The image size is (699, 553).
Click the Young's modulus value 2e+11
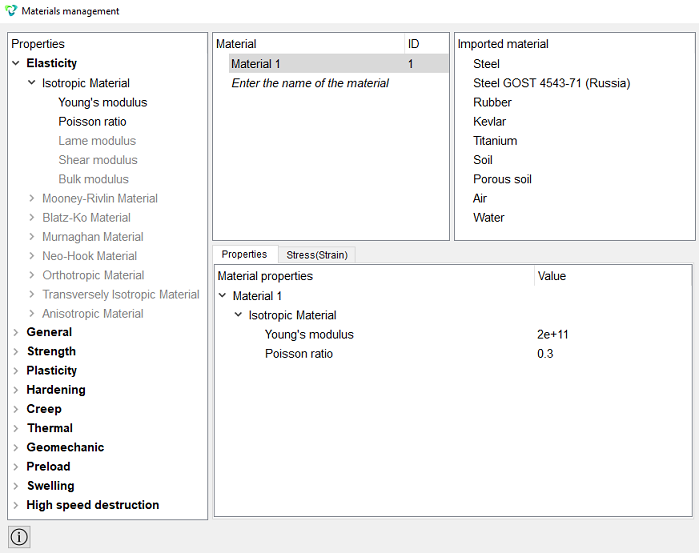pos(553,334)
